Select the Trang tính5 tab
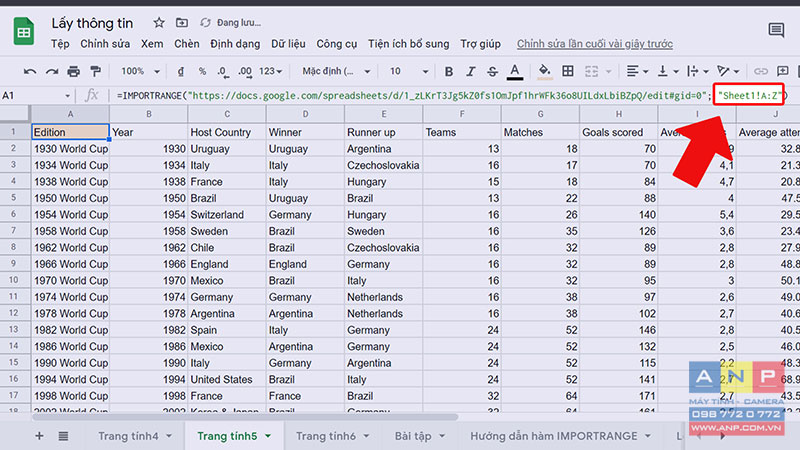The height and width of the screenshot is (450, 800). tap(228, 436)
